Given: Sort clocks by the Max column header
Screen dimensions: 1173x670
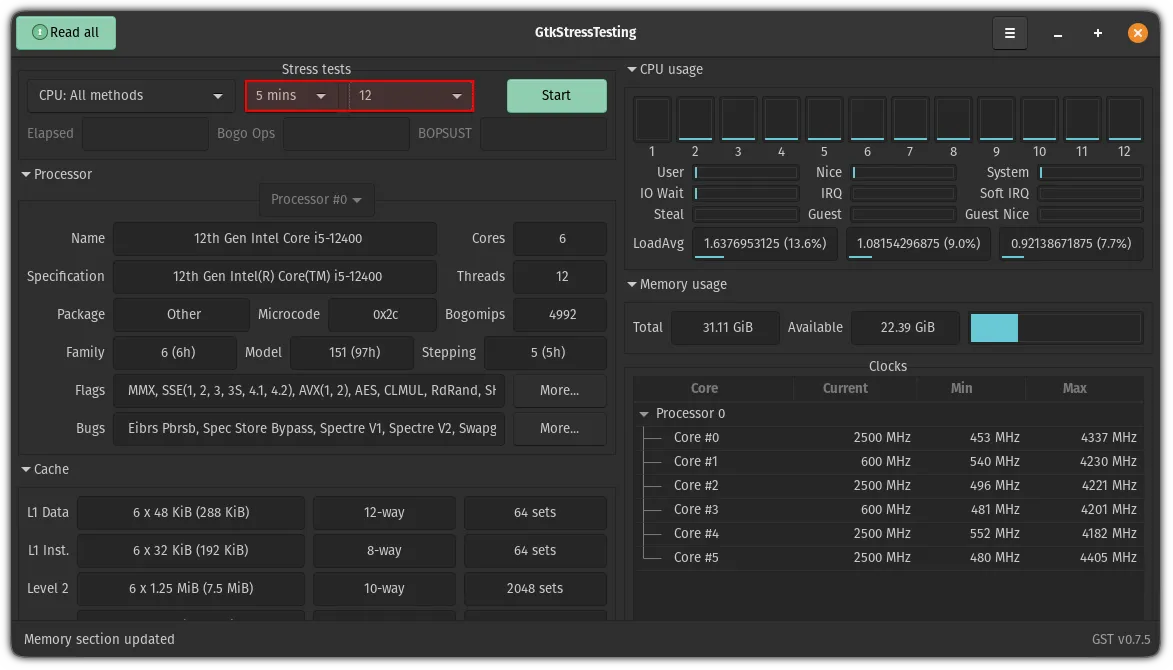Looking at the screenshot, I should click(1075, 389).
